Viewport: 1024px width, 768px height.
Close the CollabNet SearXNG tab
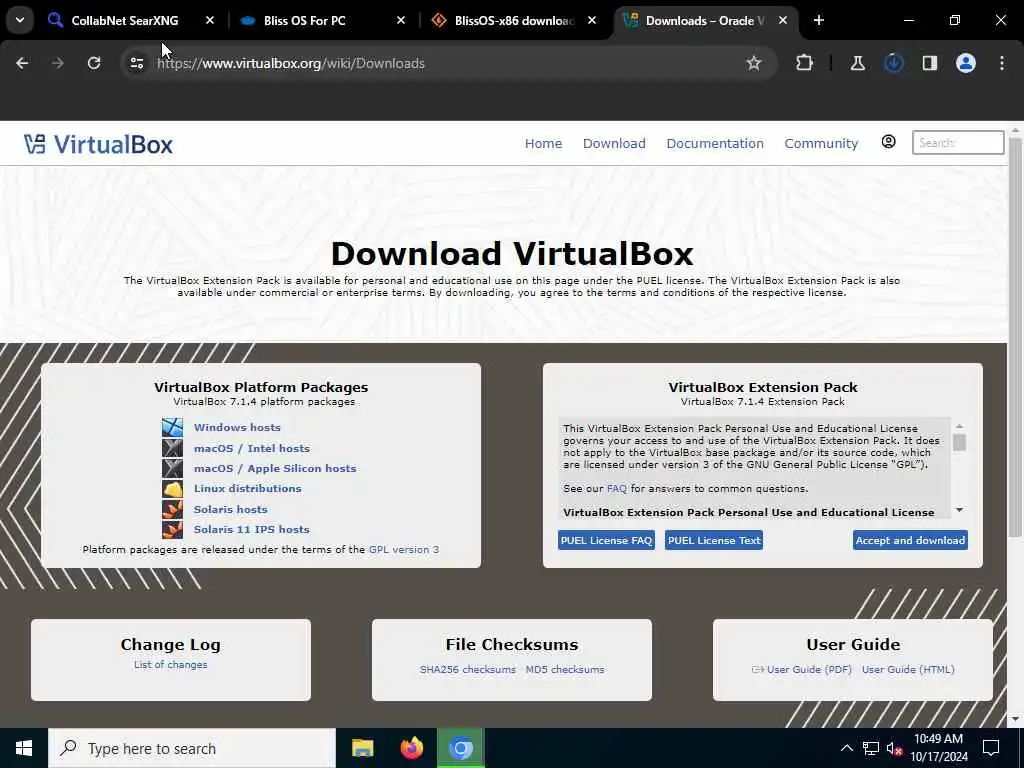210,20
